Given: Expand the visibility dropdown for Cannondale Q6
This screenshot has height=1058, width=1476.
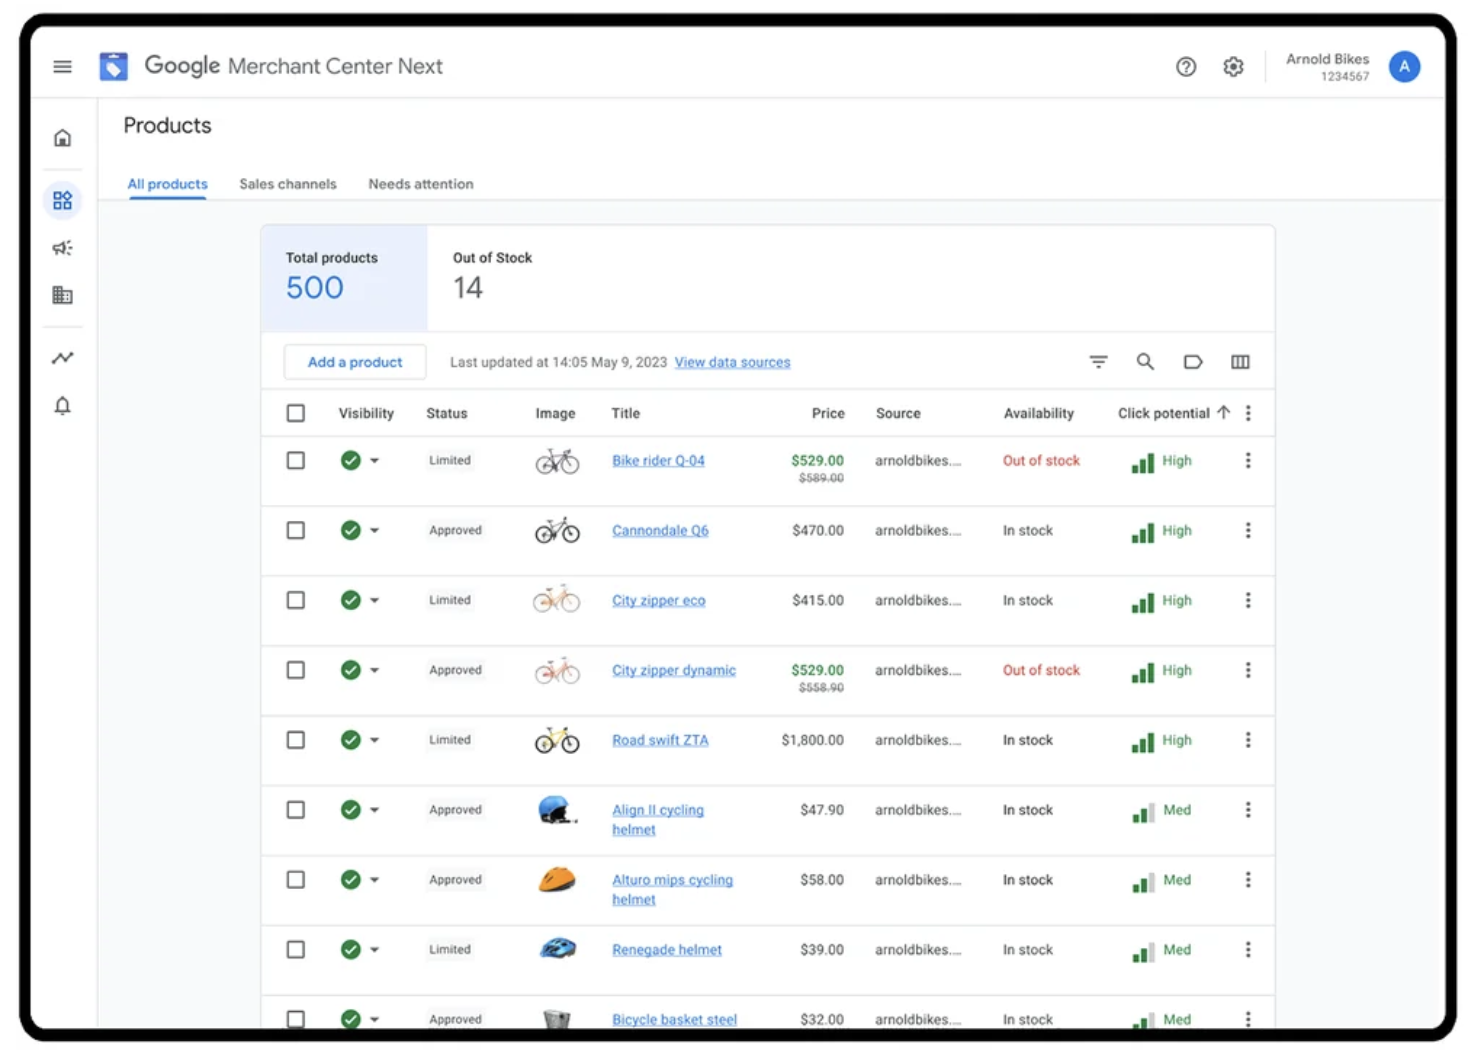Looking at the screenshot, I should point(376,530).
